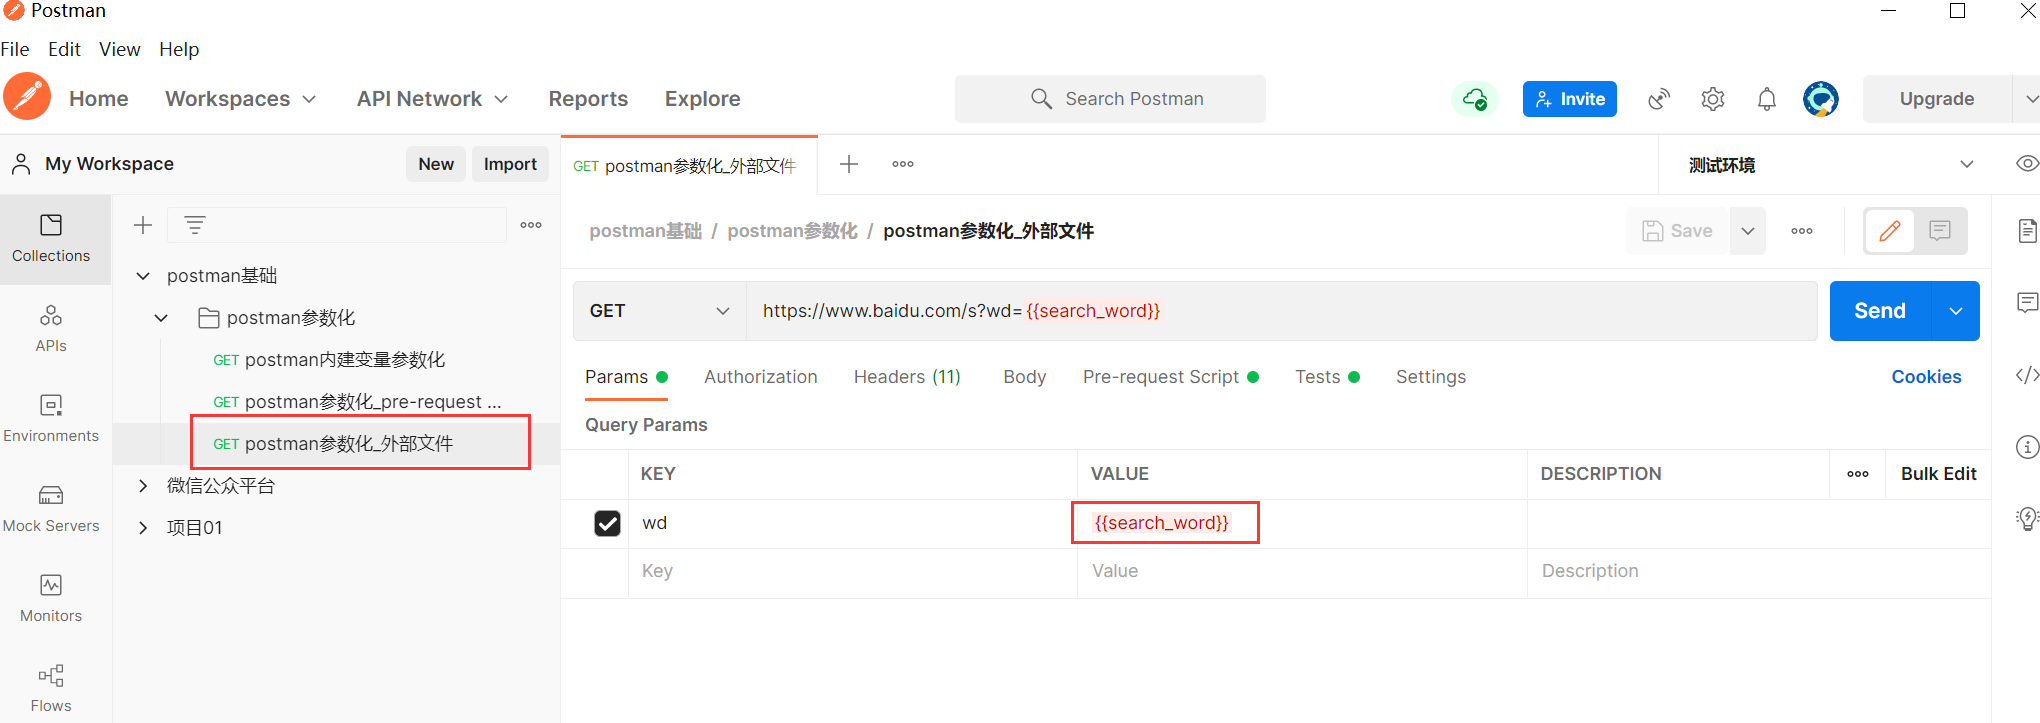Click the capture requests satellite icon
2040x723 pixels.
click(x=1659, y=99)
